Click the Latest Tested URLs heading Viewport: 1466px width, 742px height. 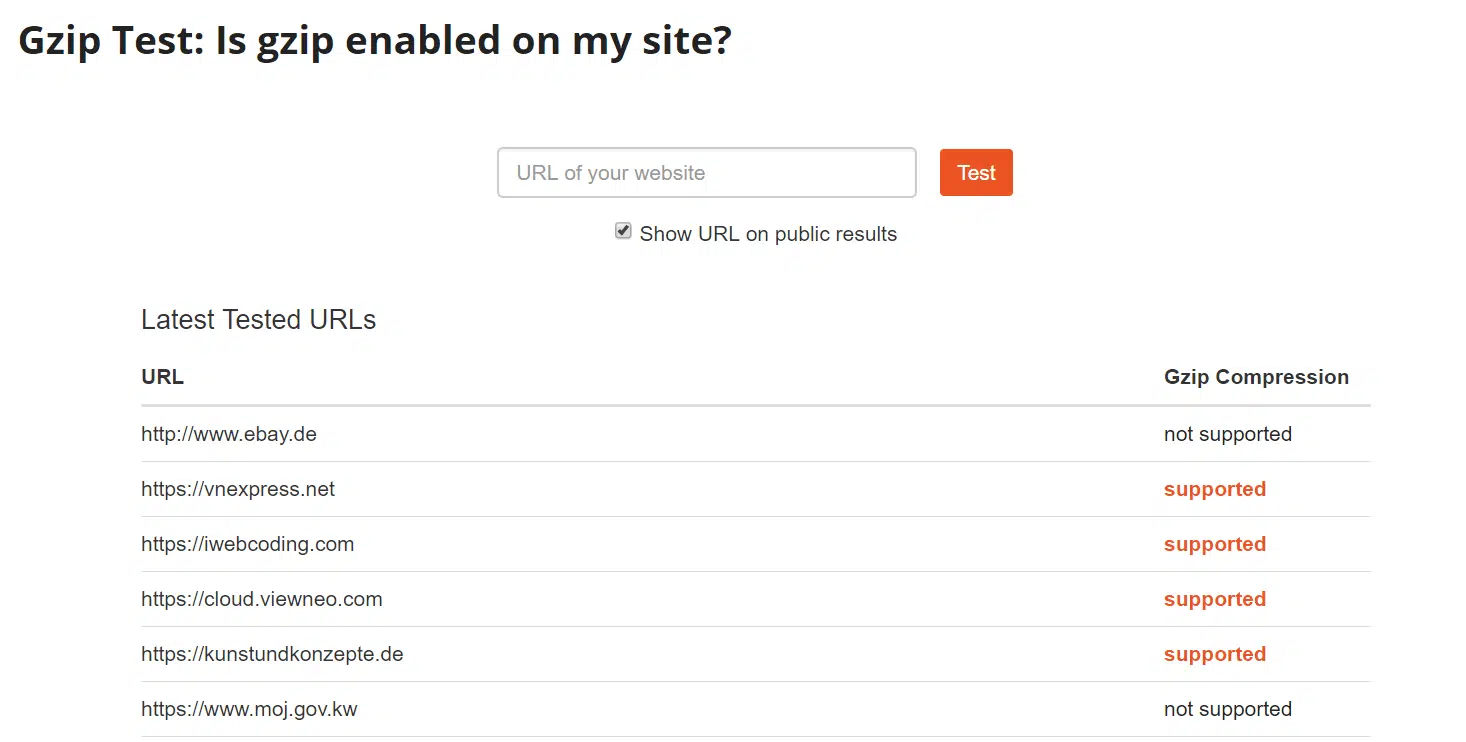pyautogui.click(x=258, y=320)
